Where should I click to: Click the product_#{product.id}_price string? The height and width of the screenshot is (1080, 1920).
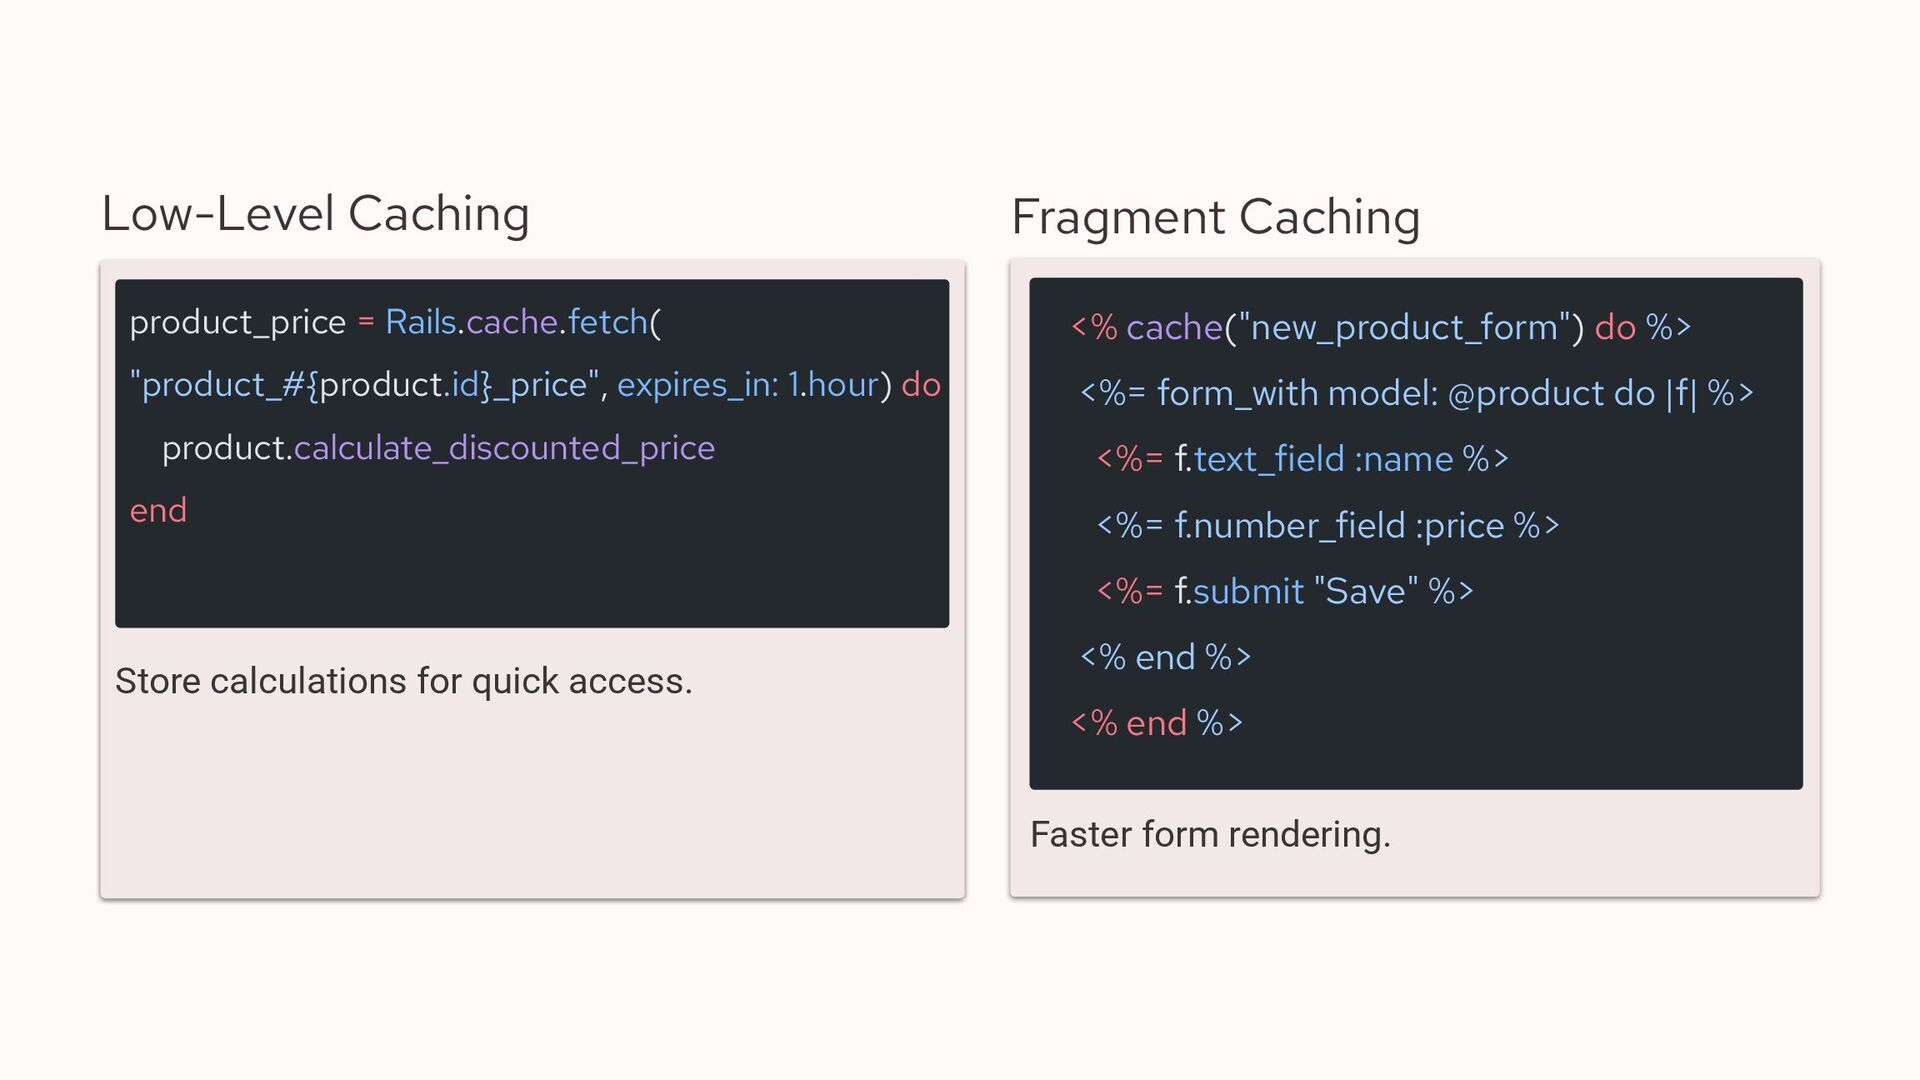click(x=364, y=385)
